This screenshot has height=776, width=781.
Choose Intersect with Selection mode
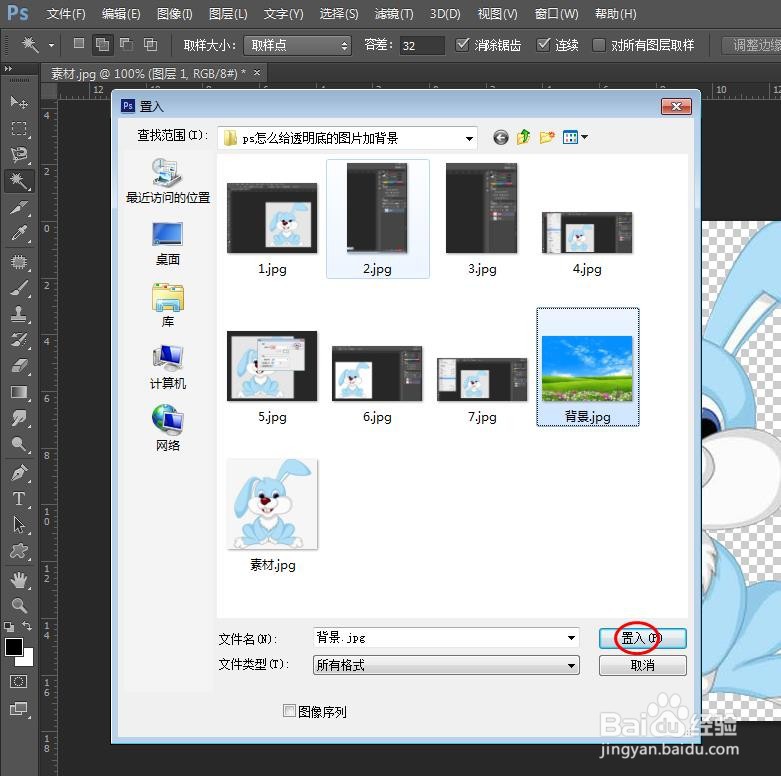(150, 44)
